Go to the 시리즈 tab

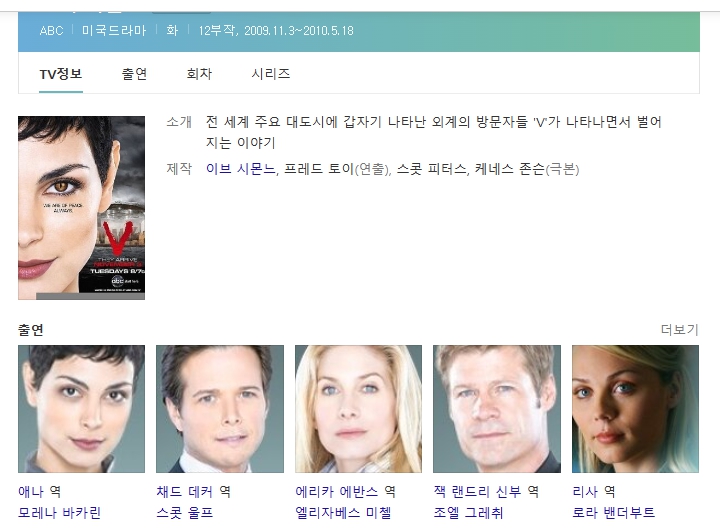pos(270,74)
